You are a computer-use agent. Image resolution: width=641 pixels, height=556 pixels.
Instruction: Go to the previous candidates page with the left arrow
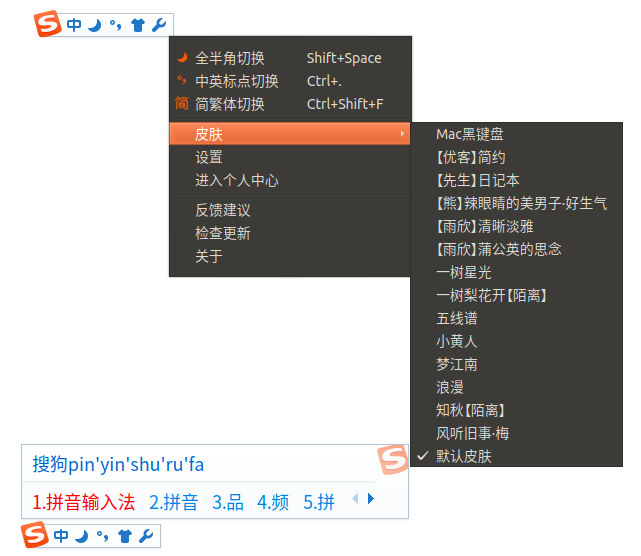353,499
